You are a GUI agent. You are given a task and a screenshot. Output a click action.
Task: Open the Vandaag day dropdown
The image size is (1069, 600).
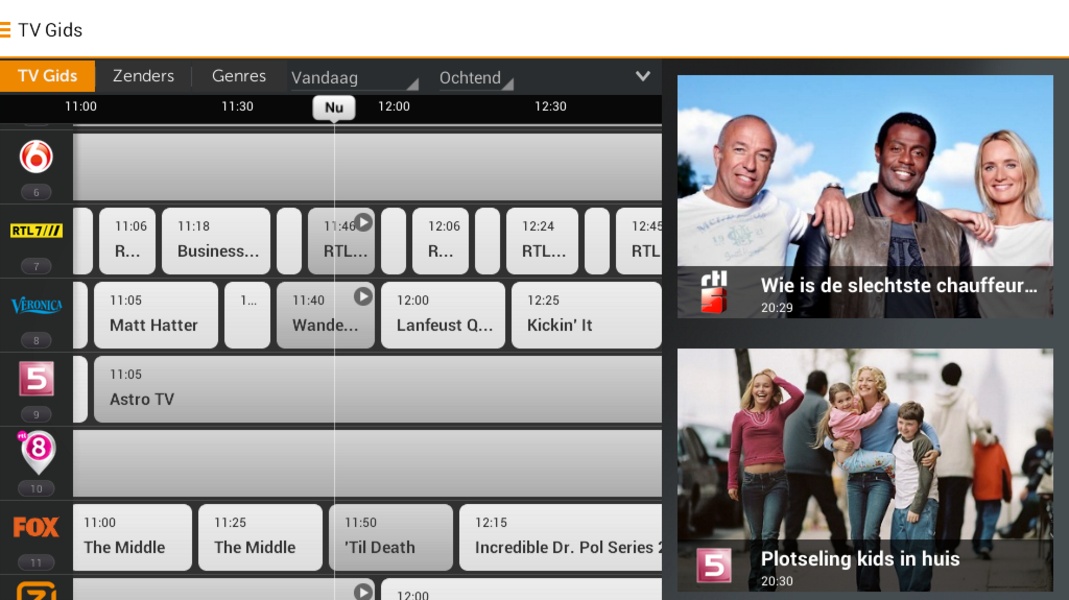click(355, 78)
